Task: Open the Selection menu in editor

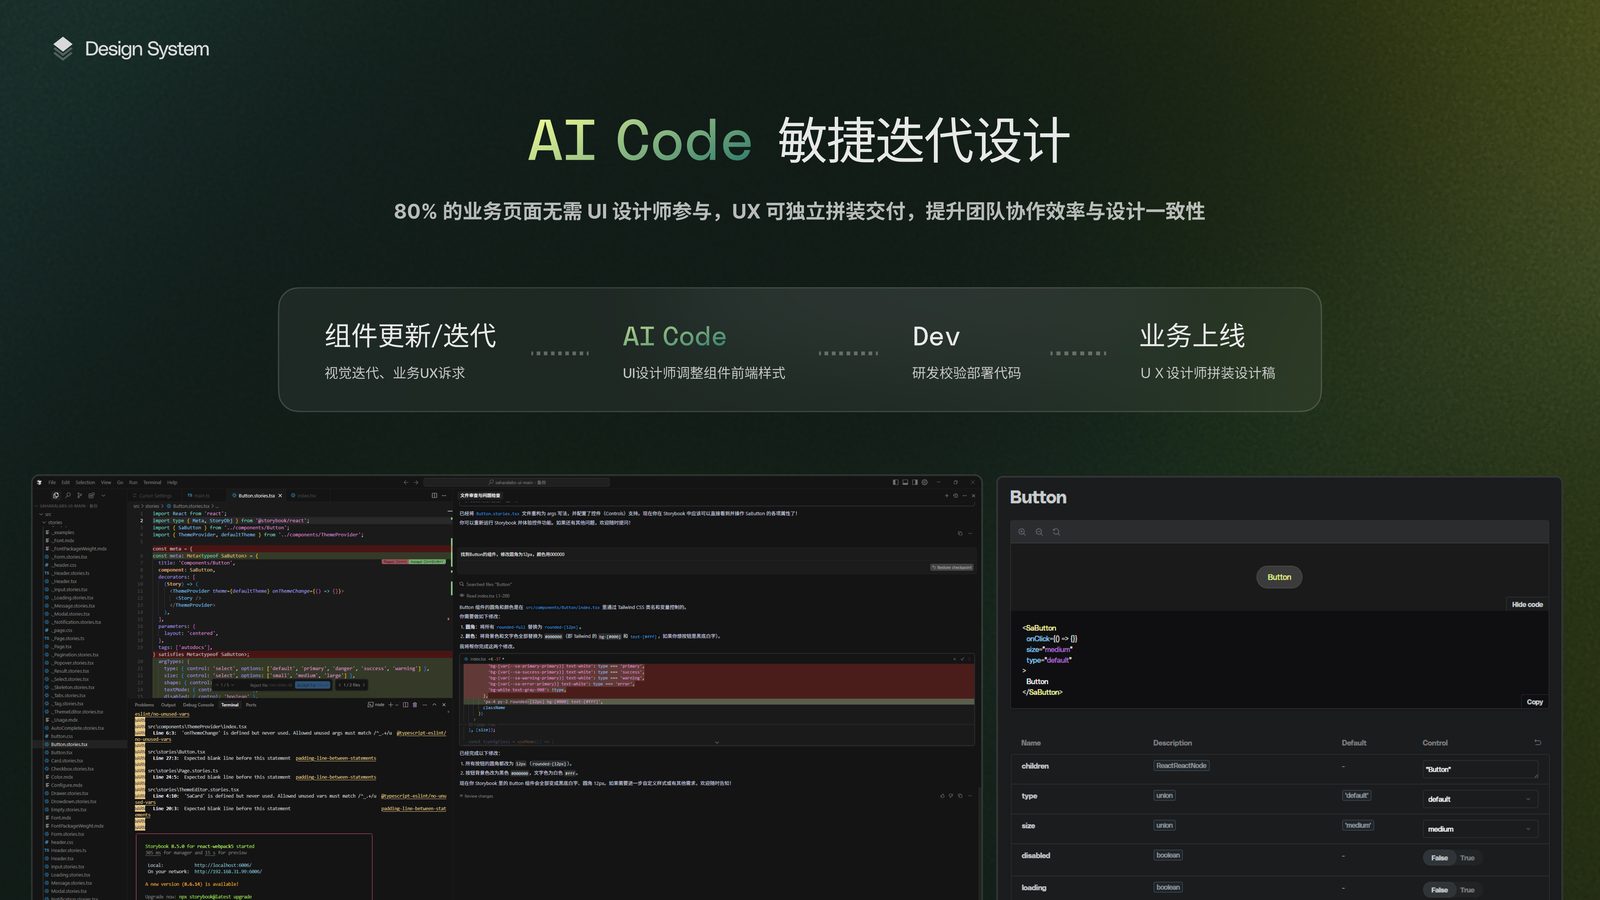Action: [85, 482]
